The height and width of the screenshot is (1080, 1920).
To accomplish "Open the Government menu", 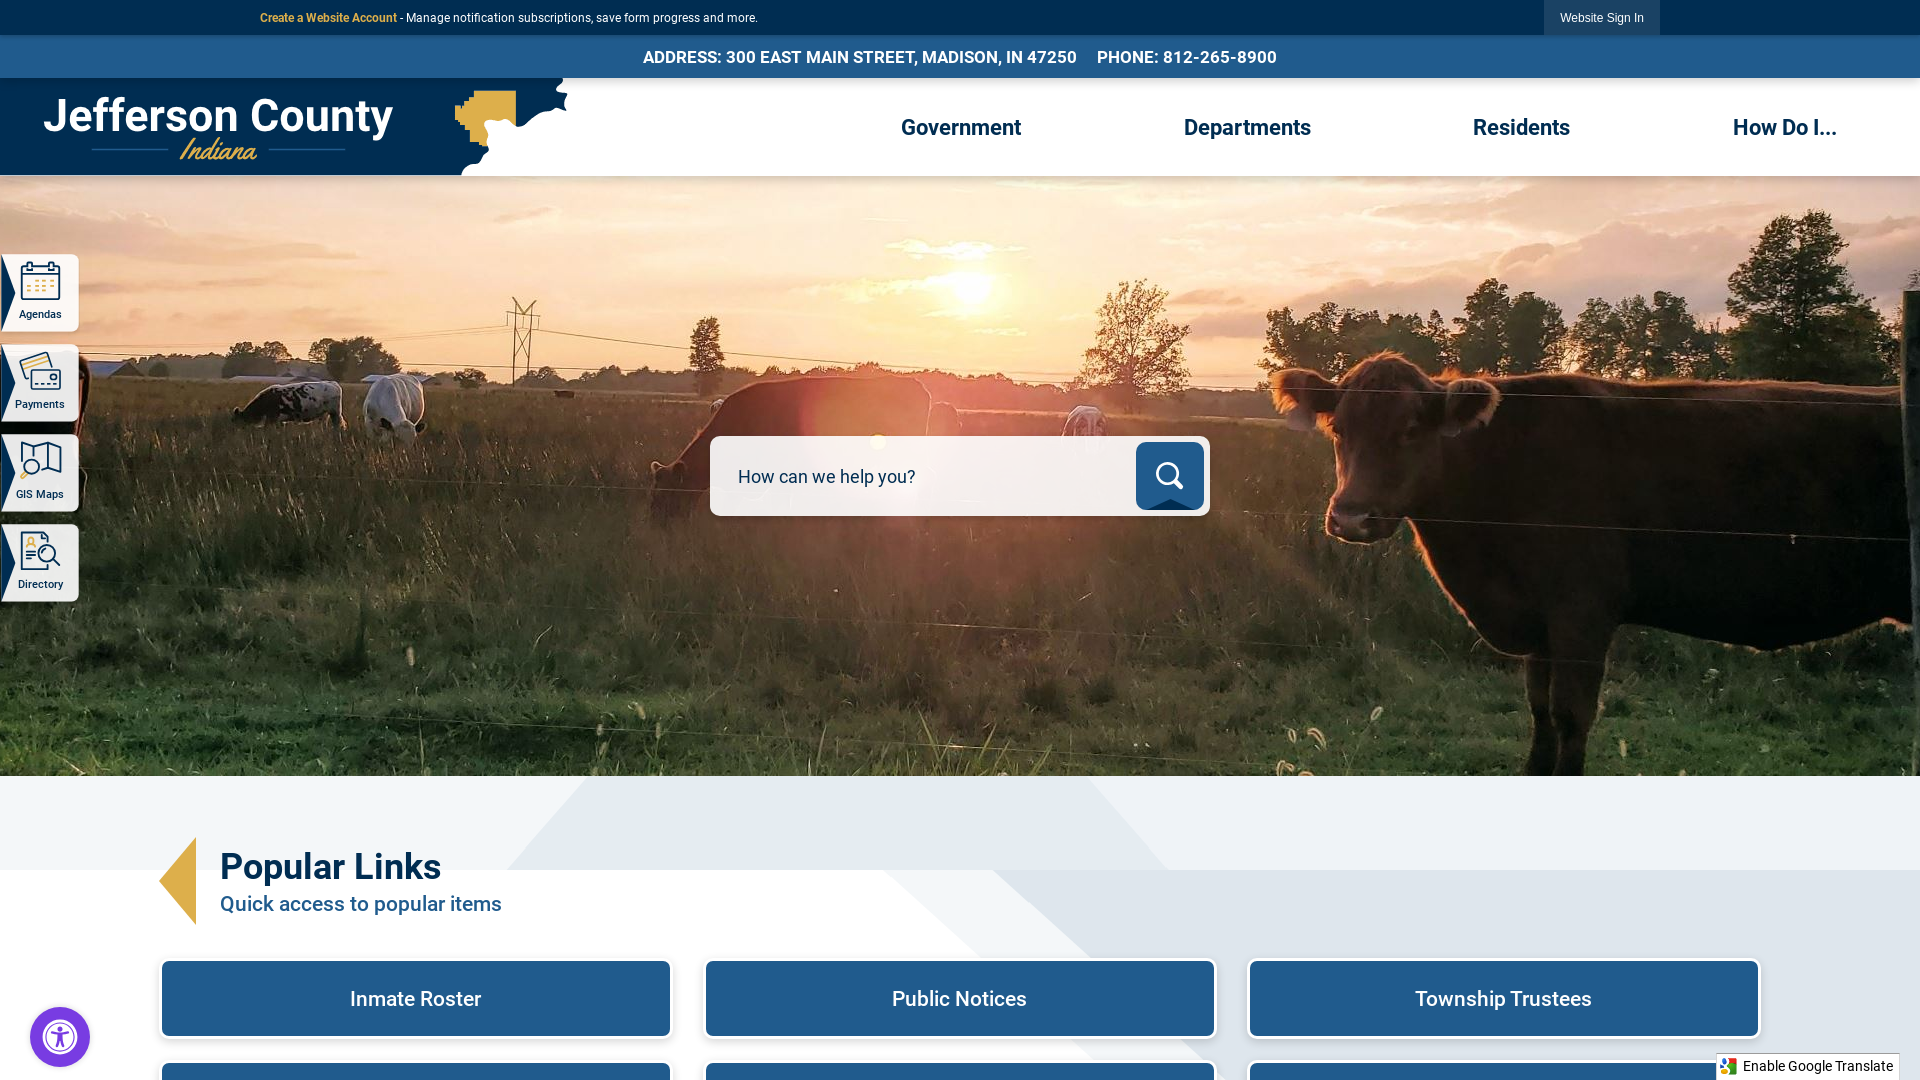I will [960, 127].
